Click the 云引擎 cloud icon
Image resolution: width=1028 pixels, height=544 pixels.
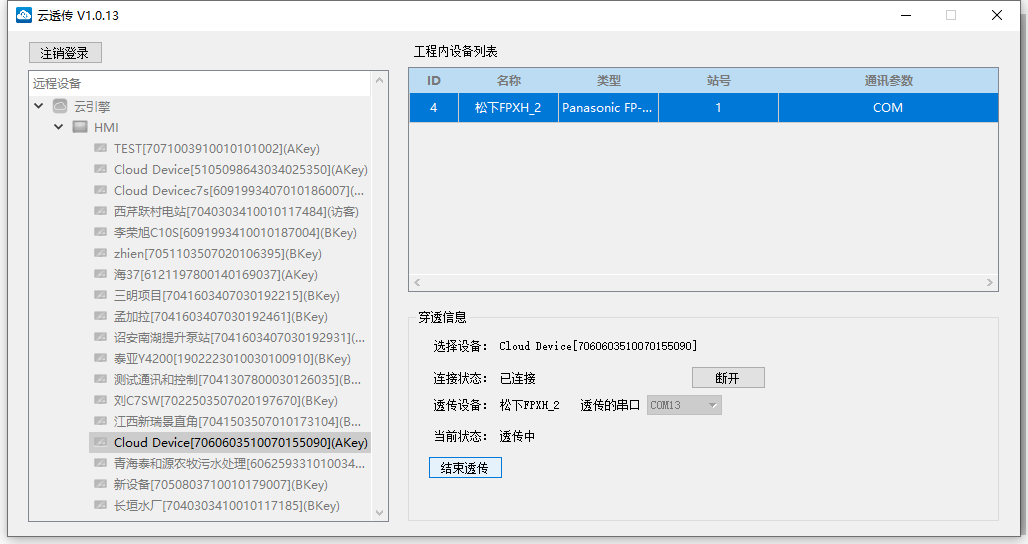(60, 106)
